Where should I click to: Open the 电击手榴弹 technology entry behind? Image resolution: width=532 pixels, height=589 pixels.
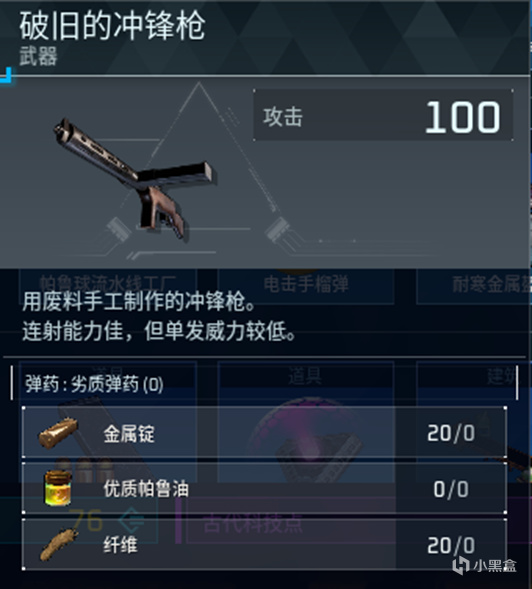click(x=306, y=284)
